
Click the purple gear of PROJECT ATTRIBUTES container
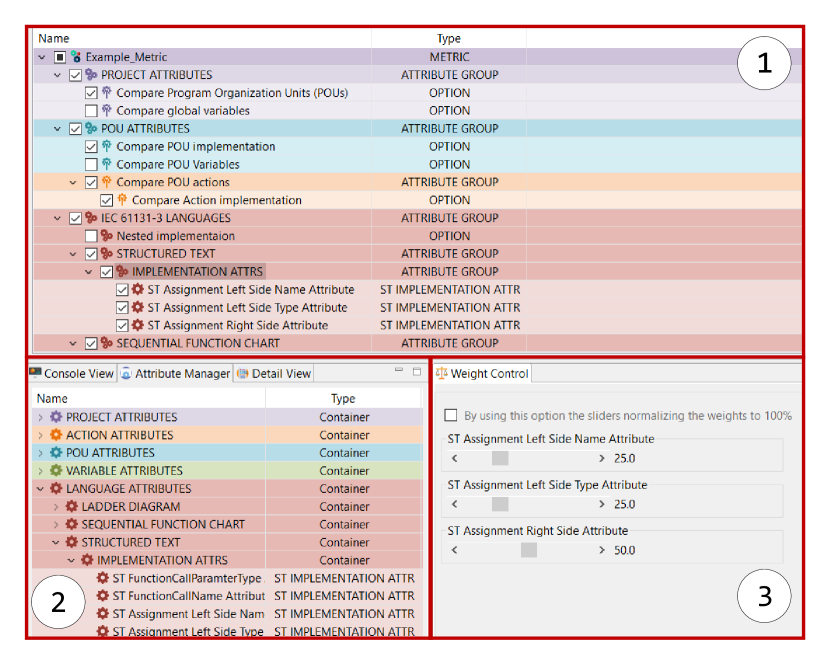click(x=56, y=417)
